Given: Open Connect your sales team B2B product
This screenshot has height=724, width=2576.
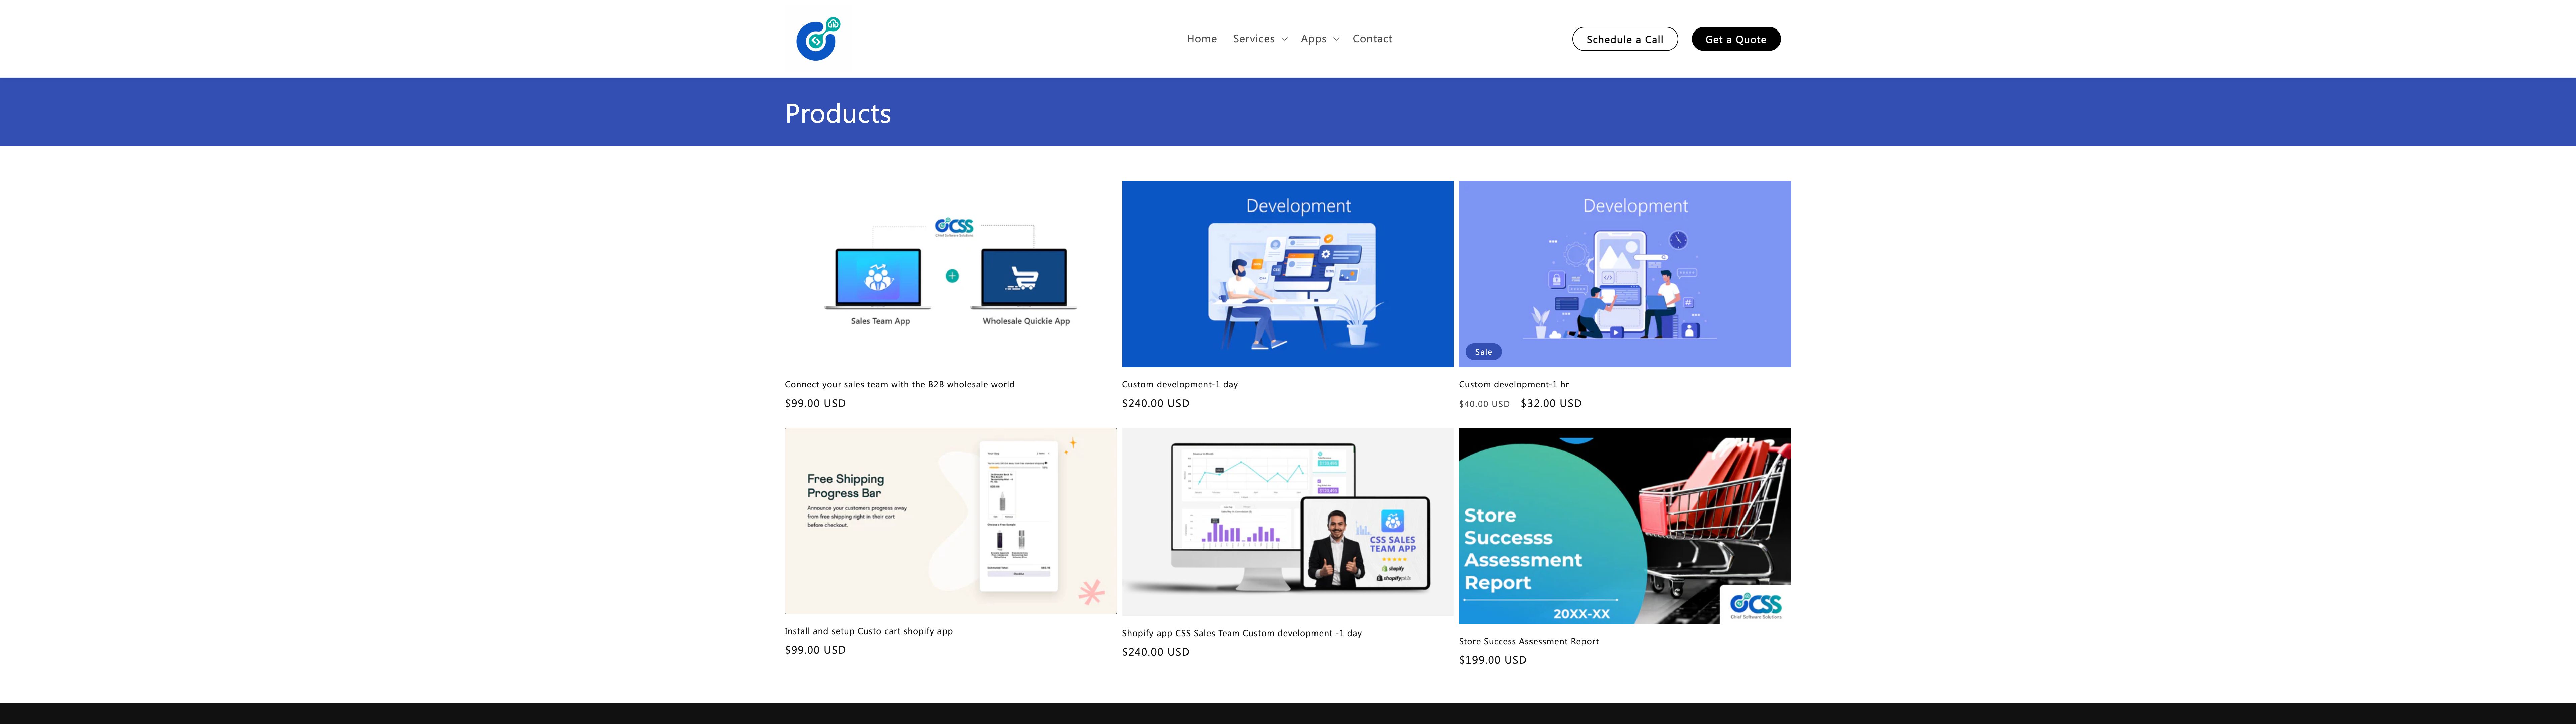Looking at the screenshot, I should (x=899, y=384).
